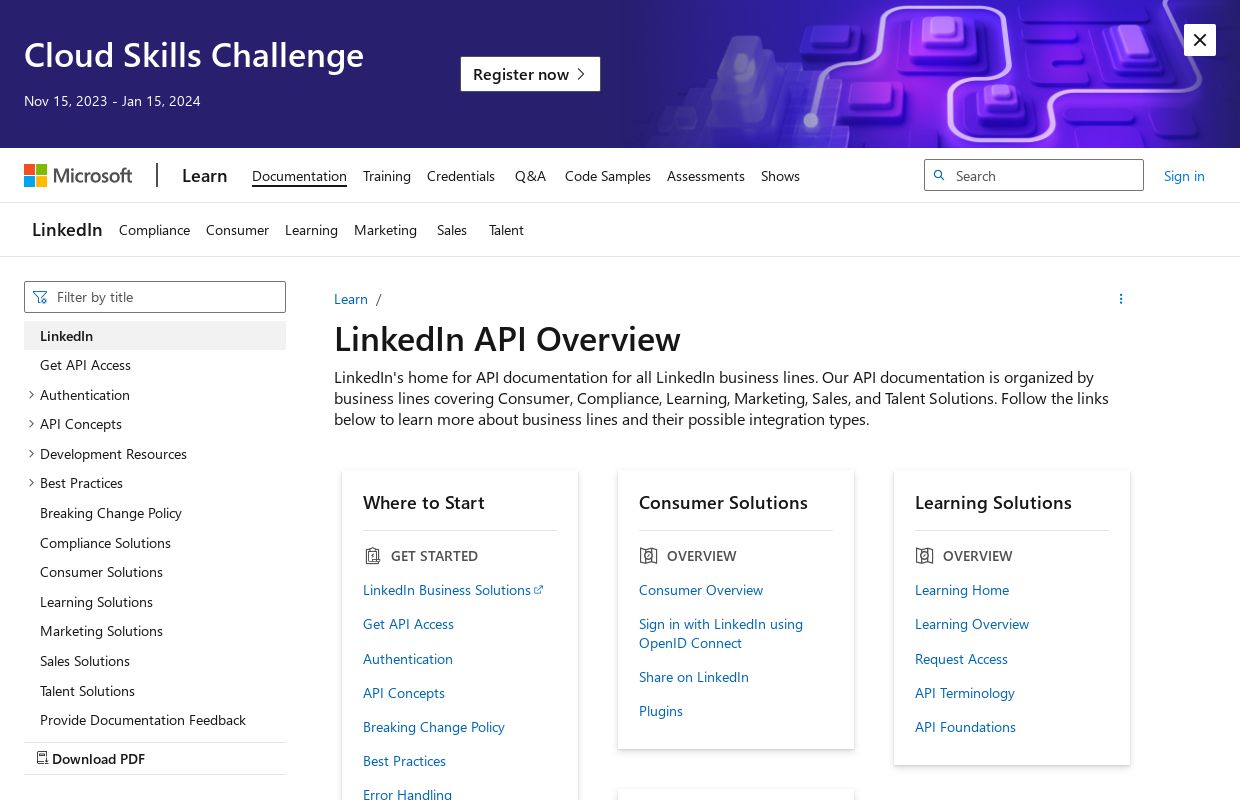This screenshot has height=800, width=1240.
Task: Click the Filter by title field
Action: pos(155,297)
